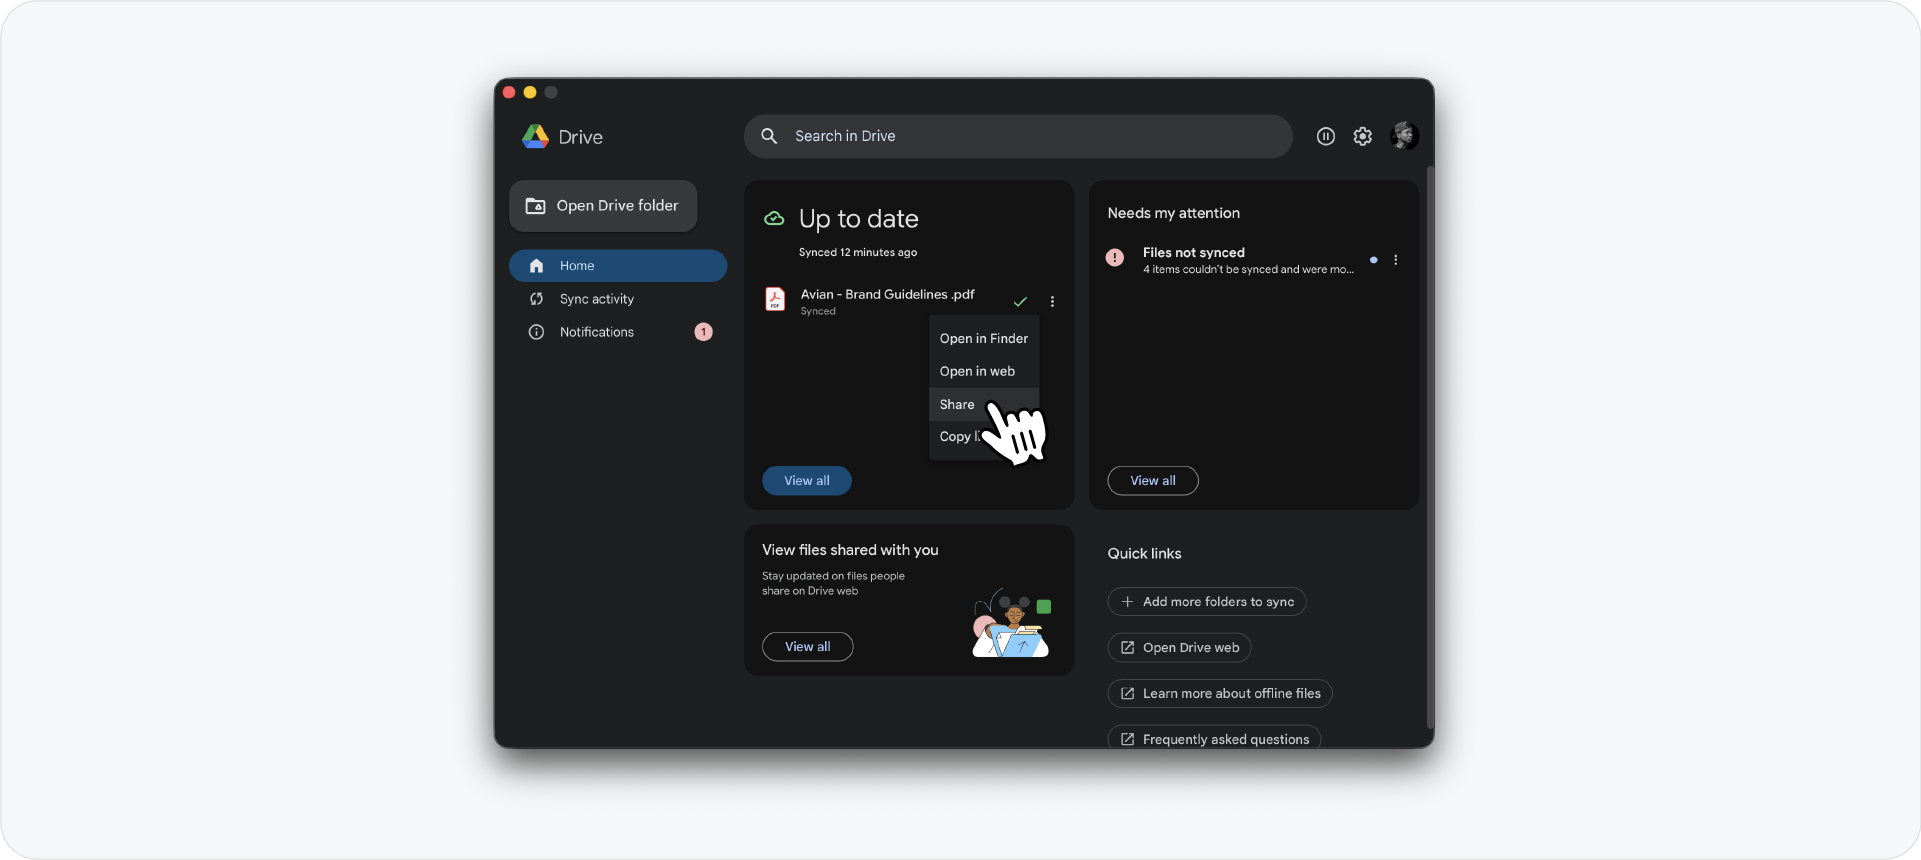Click the 'Synced 12 minutes ago' text

pos(858,252)
